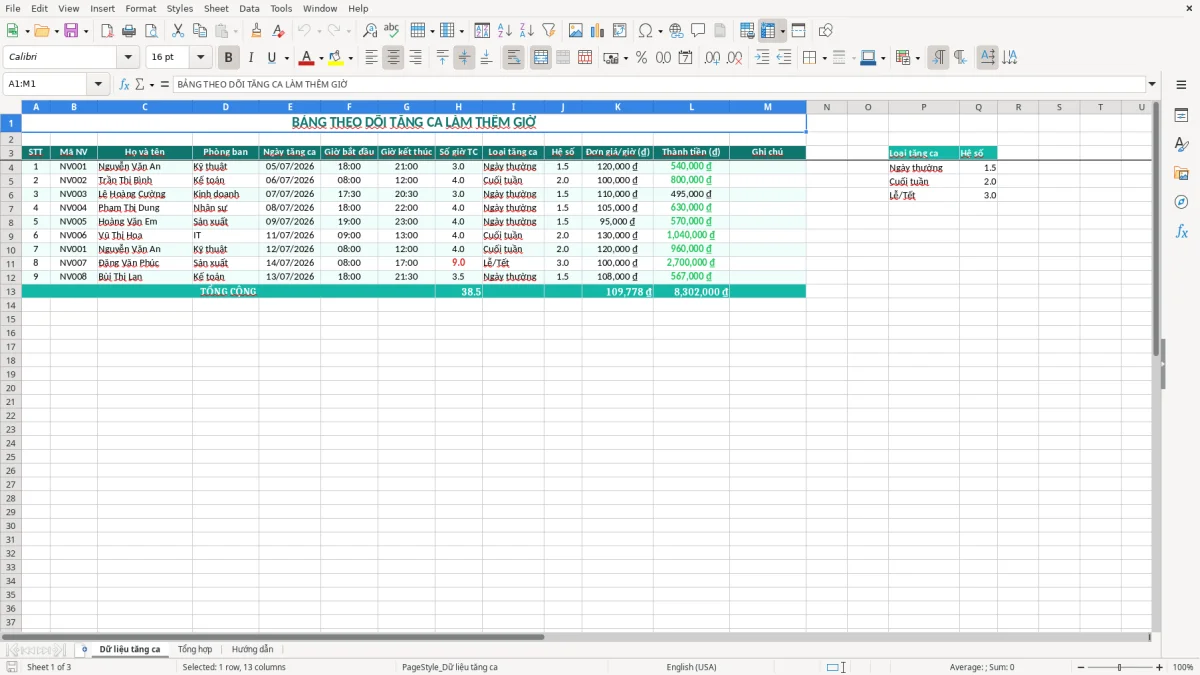Toggle Underline formatting
Screen dimensions: 1200x675
tap(270, 58)
